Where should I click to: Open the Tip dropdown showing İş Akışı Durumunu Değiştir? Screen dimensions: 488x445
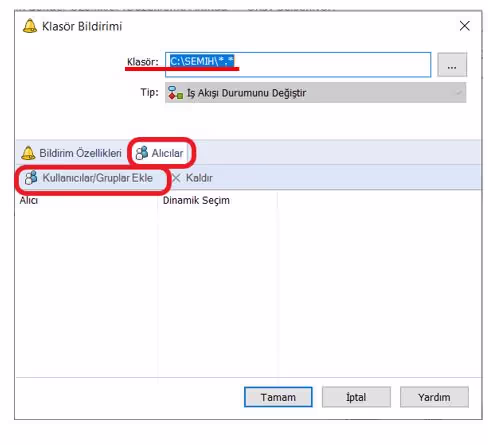pos(315,93)
